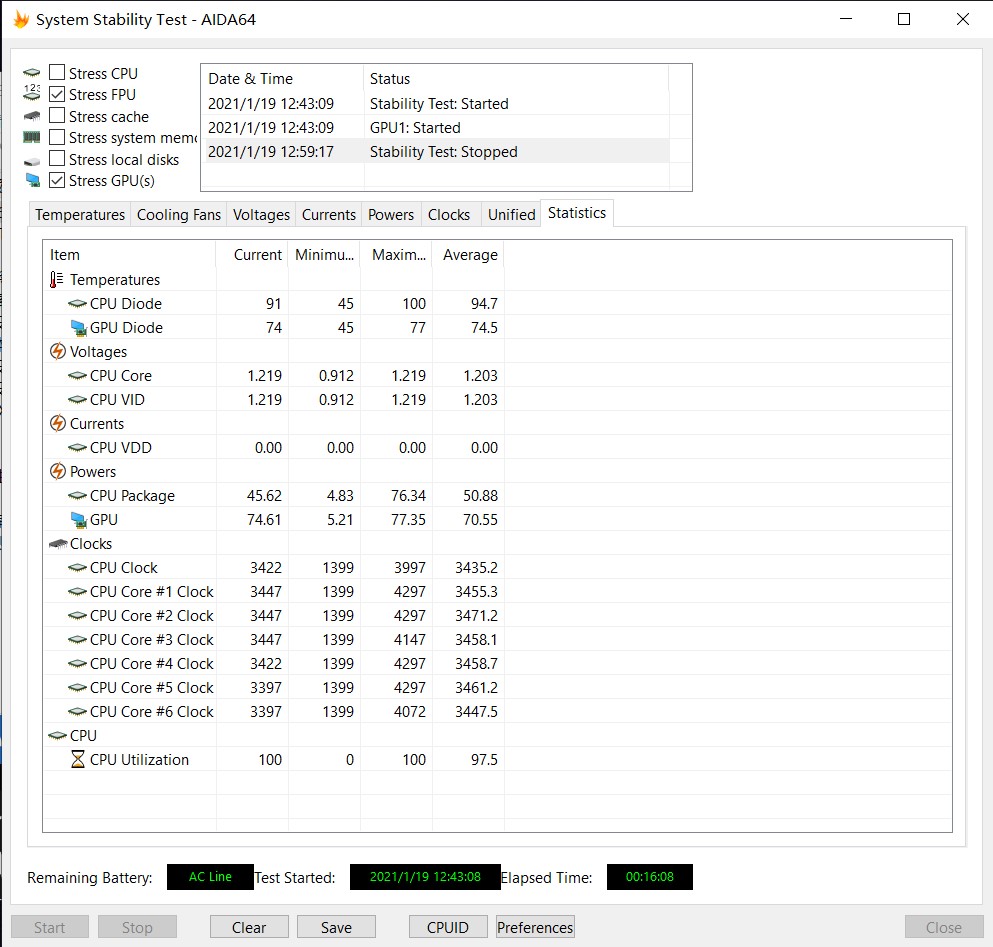Click the Stress system memory RAM icon
This screenshot has height=947, width=993.
[32, 137]
